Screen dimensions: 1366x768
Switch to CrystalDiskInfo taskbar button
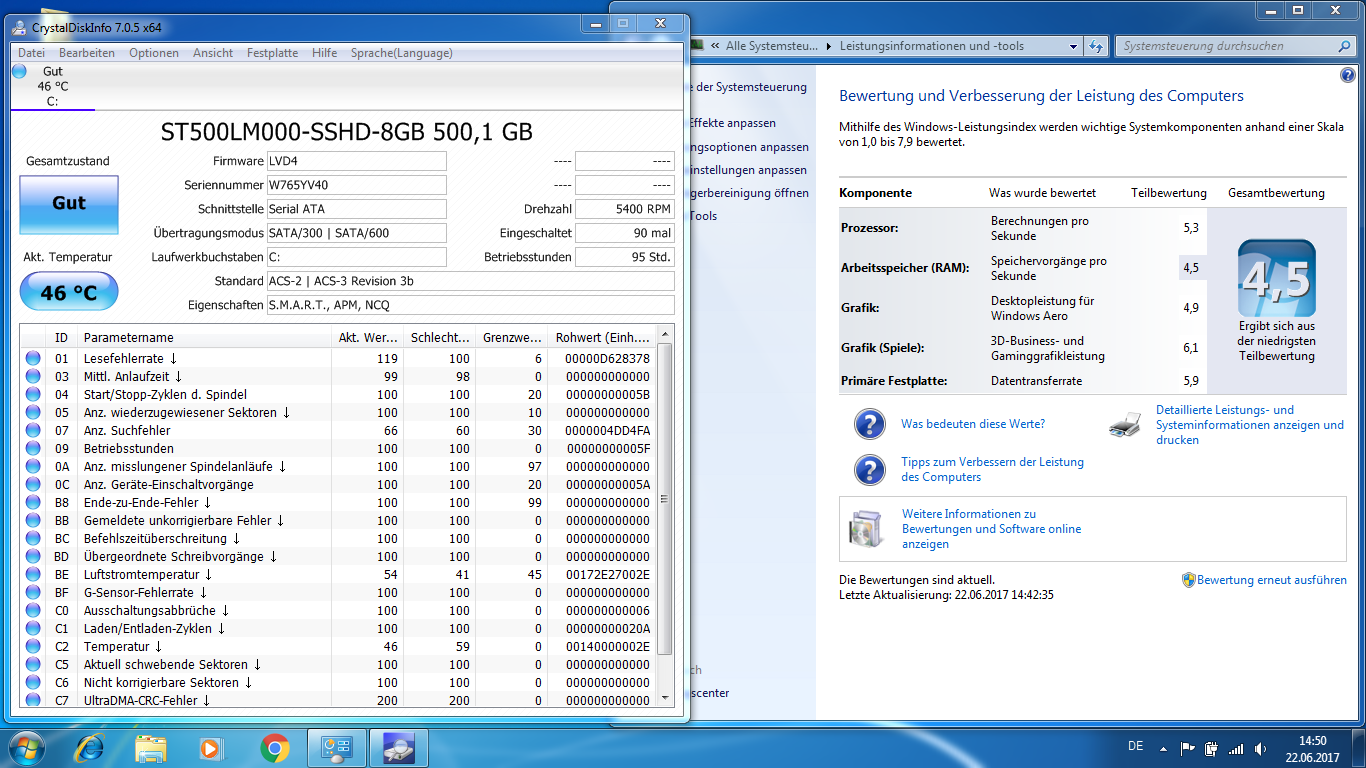click(399, 747)
